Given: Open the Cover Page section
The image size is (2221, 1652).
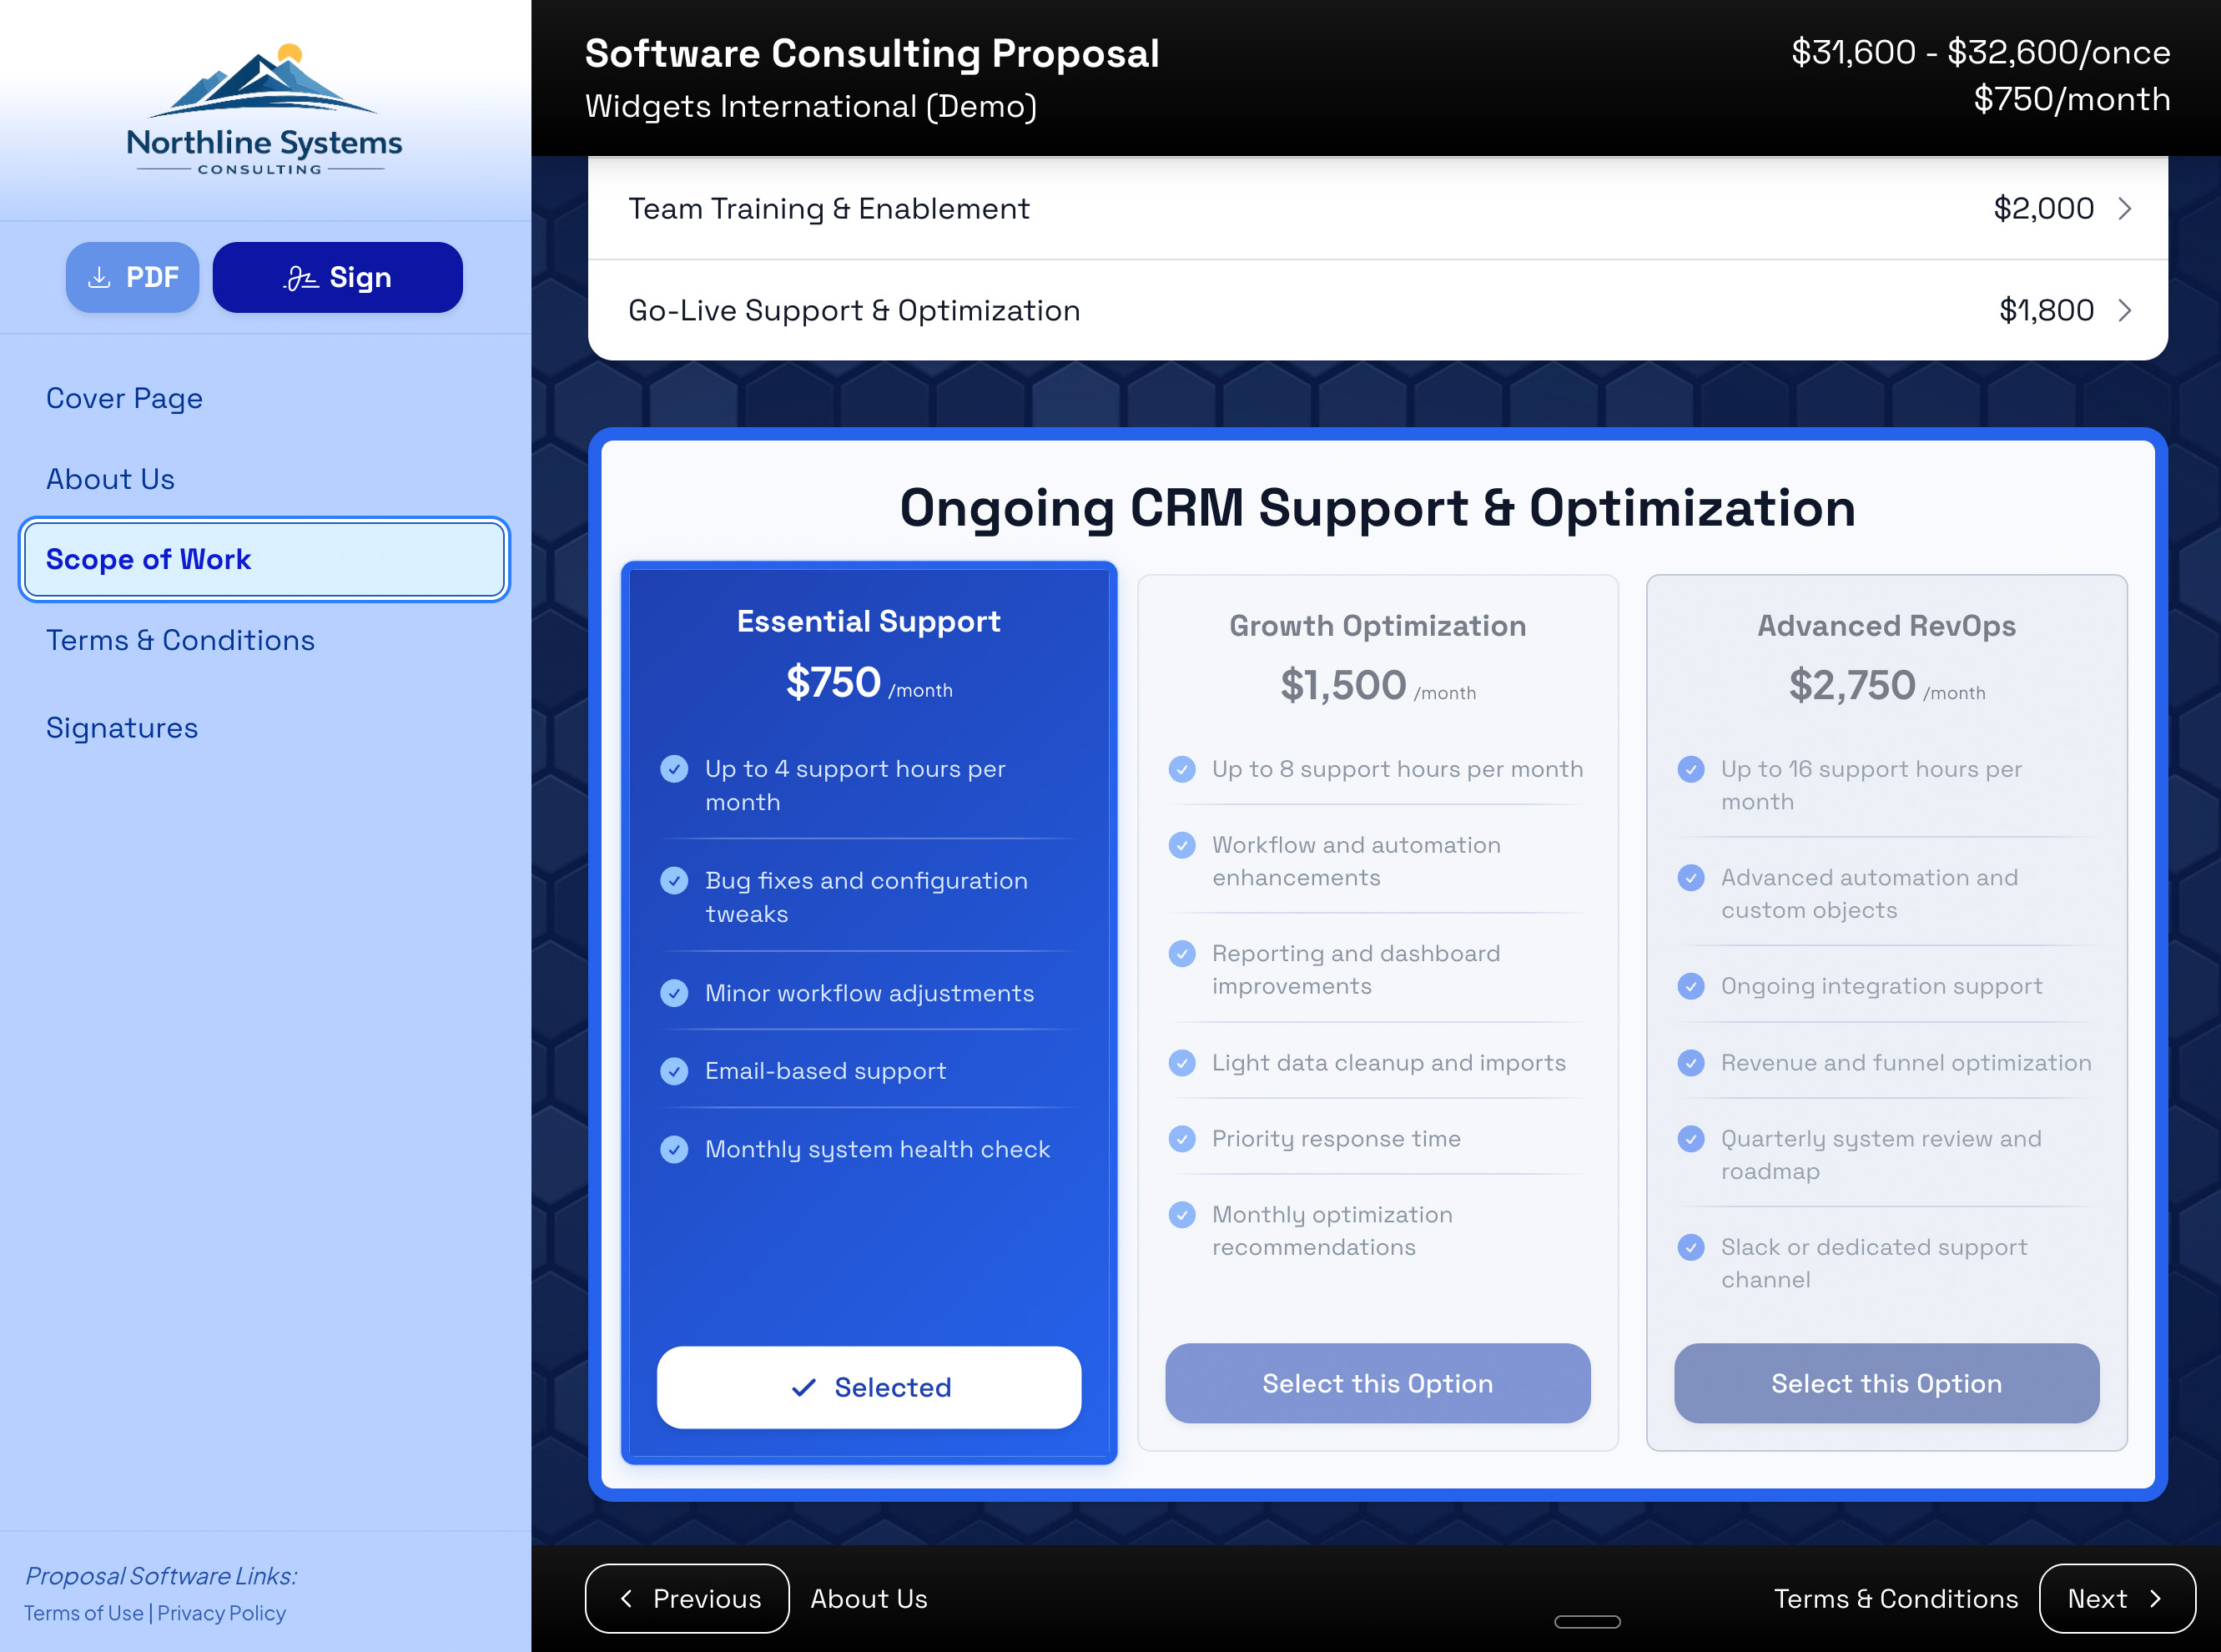Looking at the screenshot, I should point(124,398).
